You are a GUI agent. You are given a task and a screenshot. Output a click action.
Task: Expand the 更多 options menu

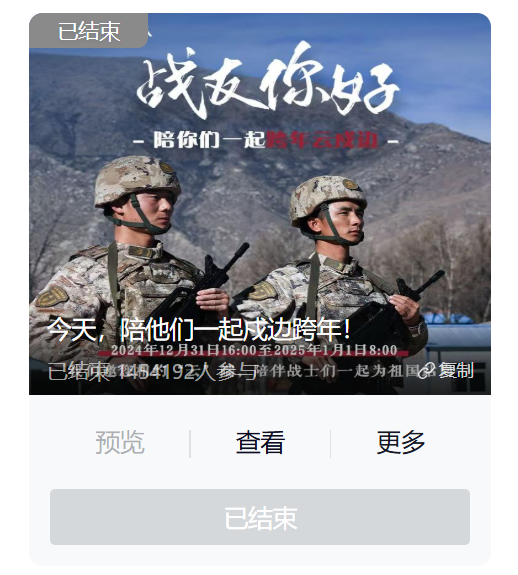[401, 443]
